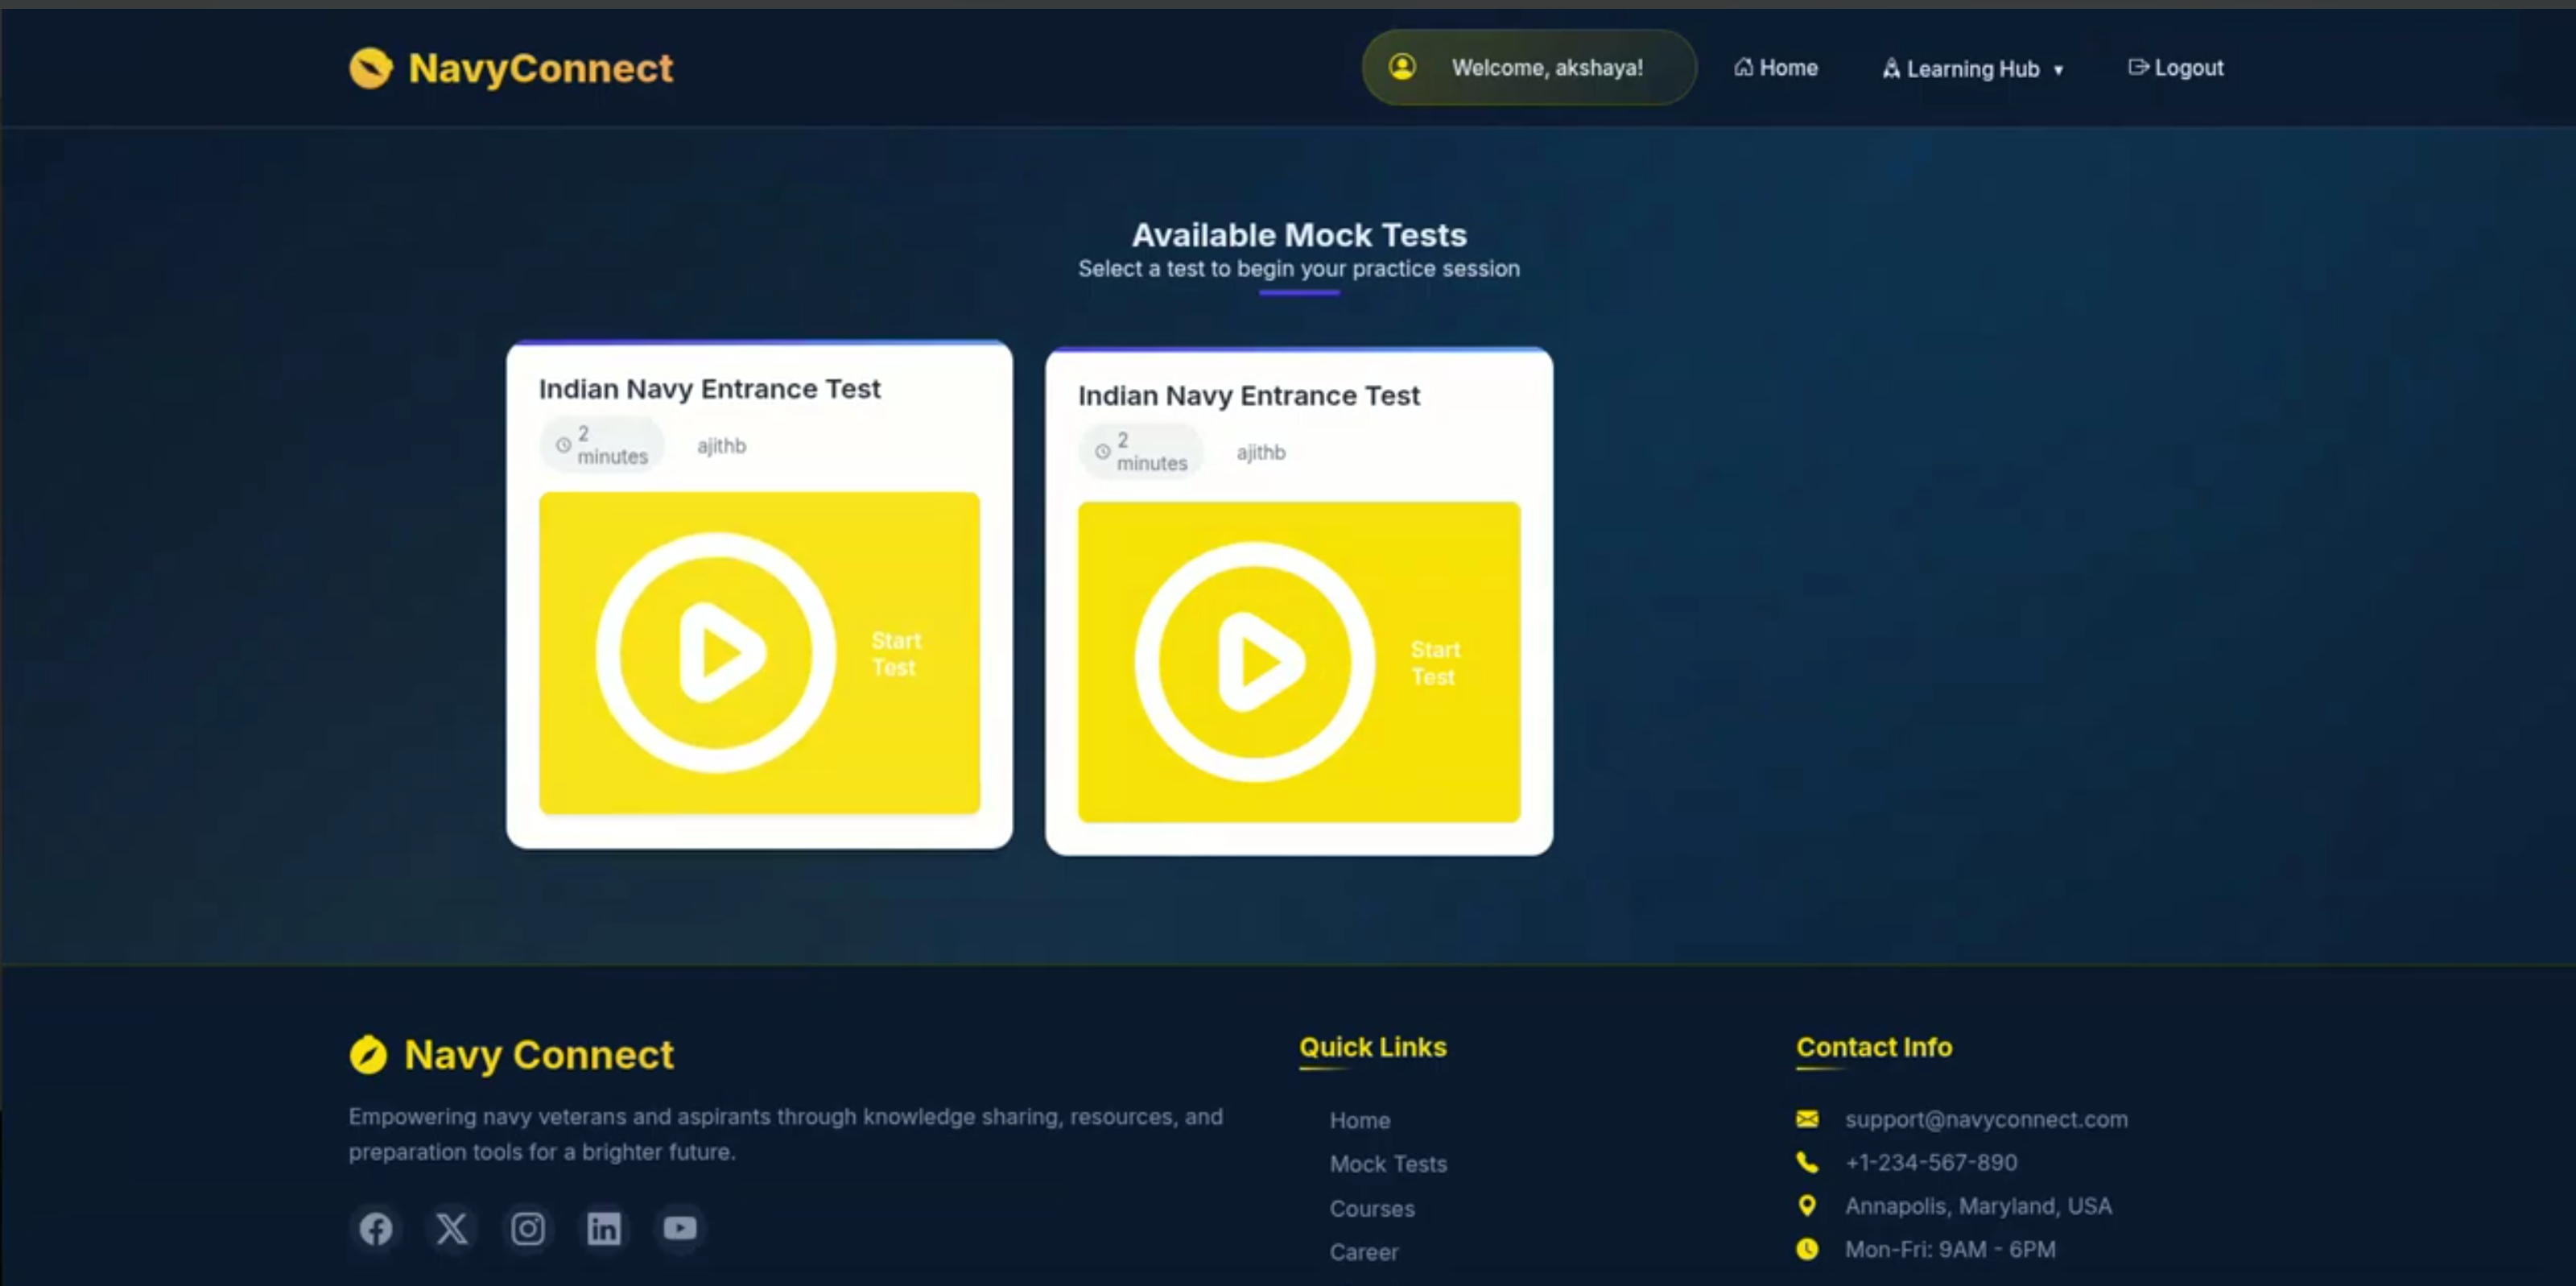Click 'Start Test' label in second card

pos(1435,663)
